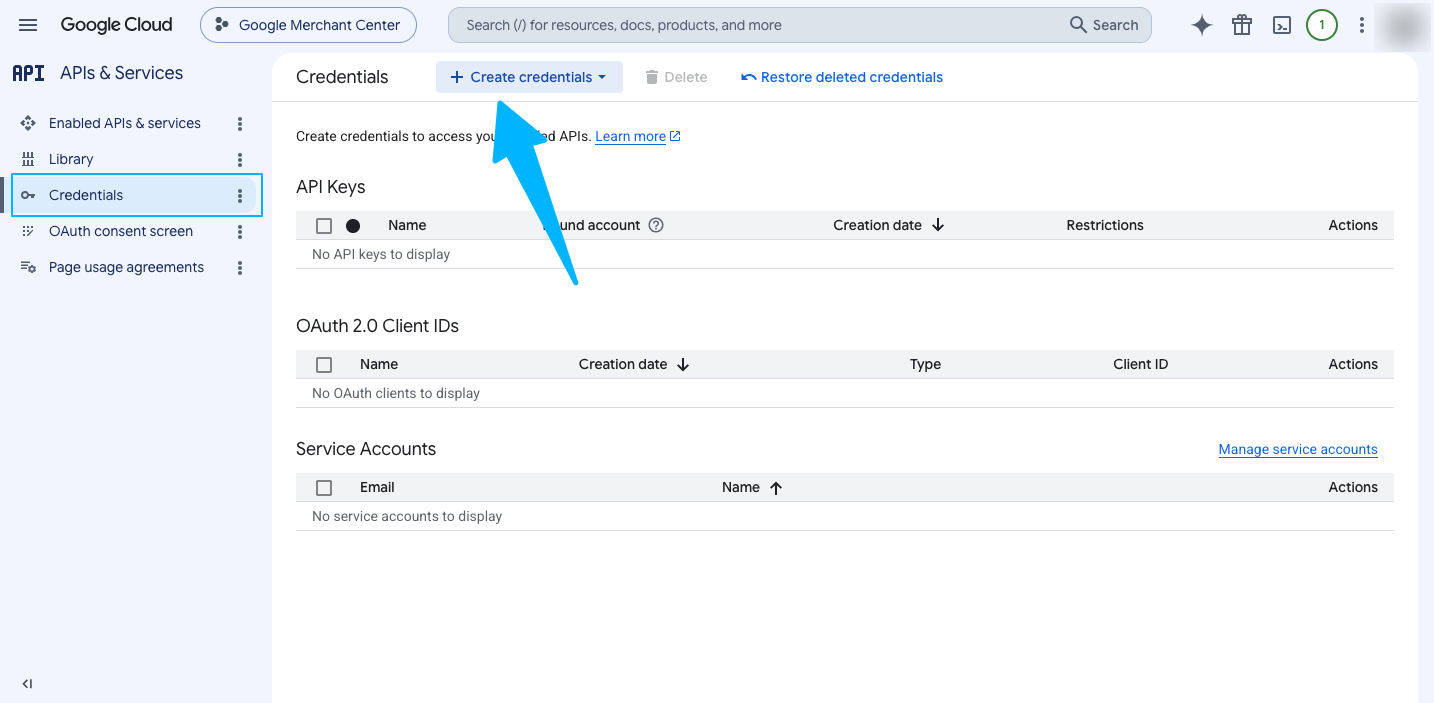This screenshot has height=703, width=1434.
Task: Click API Keys Actions column header
Action: [1353, 225]
